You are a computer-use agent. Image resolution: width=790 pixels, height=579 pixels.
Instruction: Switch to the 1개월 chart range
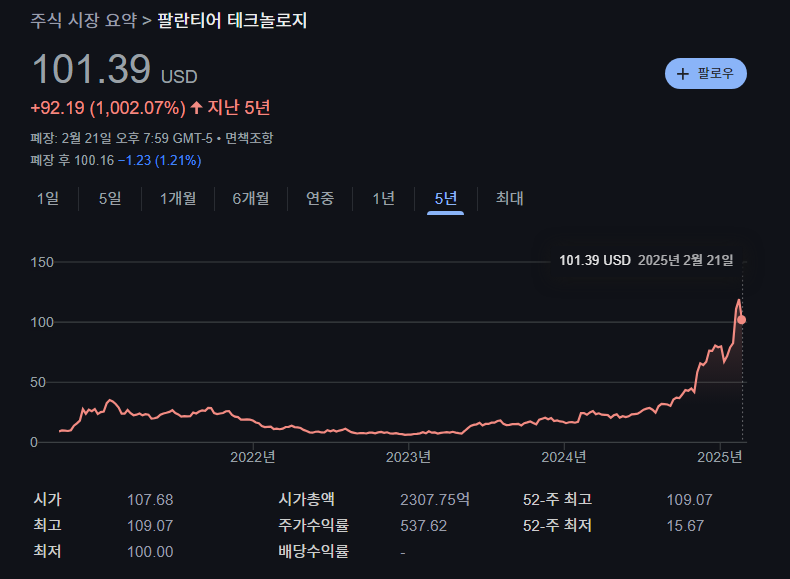click(x=178, y=198)
